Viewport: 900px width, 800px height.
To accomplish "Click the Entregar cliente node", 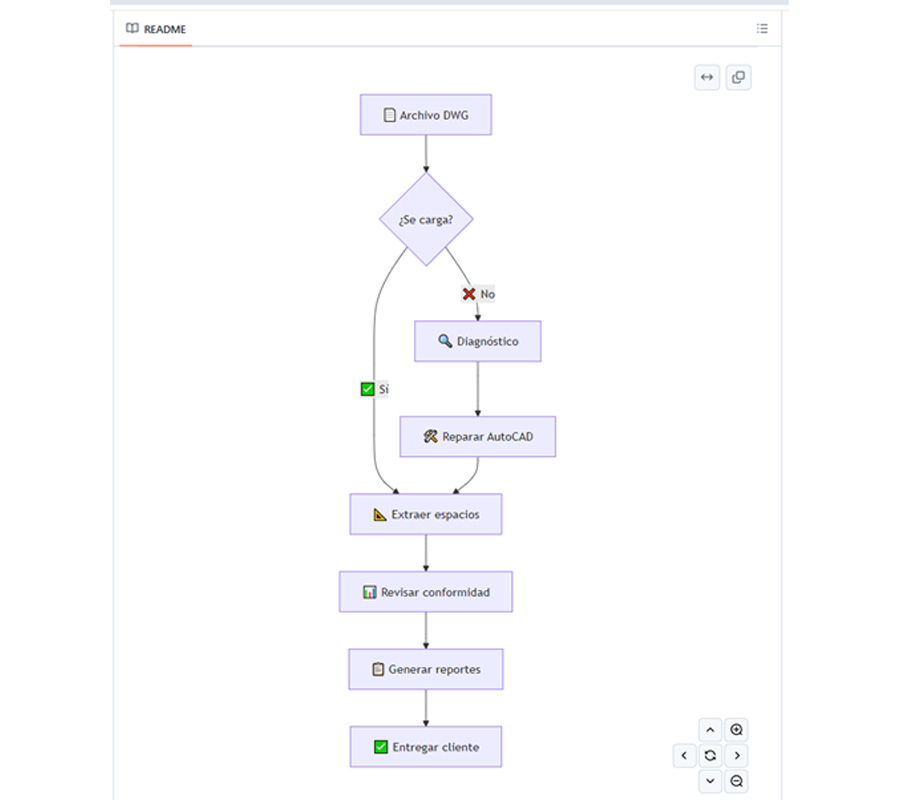I will (x=426, y=747).
